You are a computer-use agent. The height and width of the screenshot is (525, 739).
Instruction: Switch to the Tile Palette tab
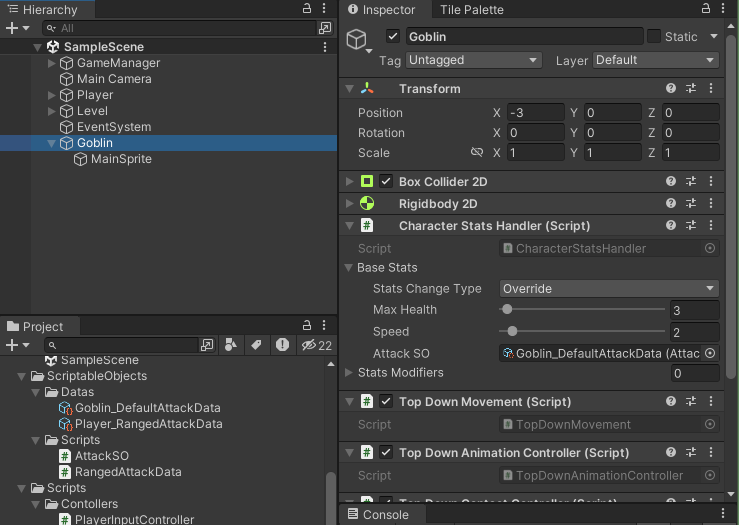[x=471, y=9]
